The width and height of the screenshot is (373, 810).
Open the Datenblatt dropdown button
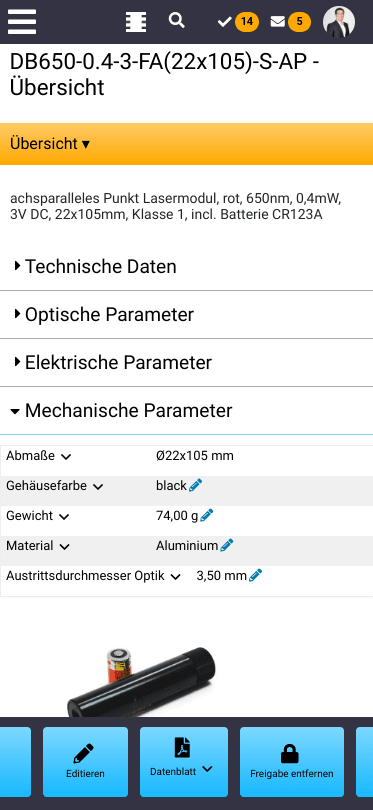pos(184,762)
